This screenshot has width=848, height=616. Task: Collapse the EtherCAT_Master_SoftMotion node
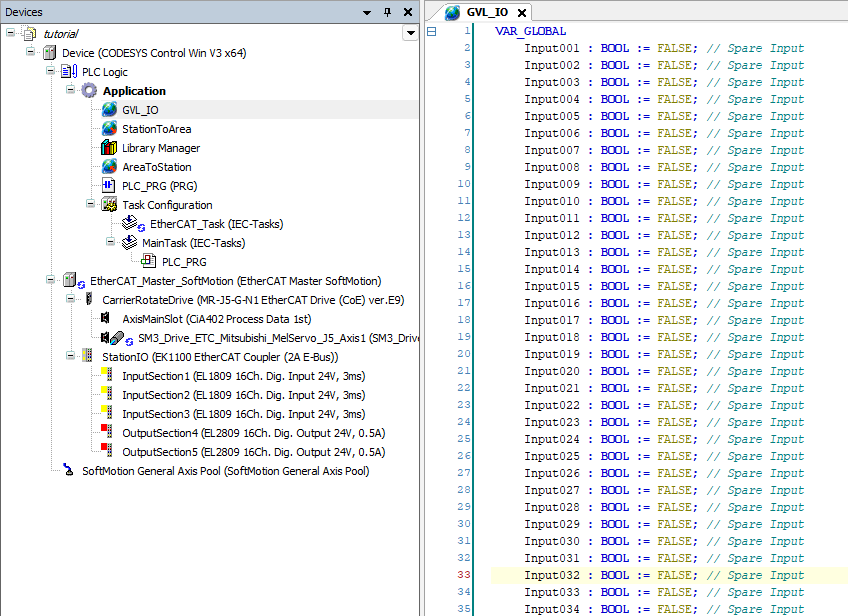(50, 280)
